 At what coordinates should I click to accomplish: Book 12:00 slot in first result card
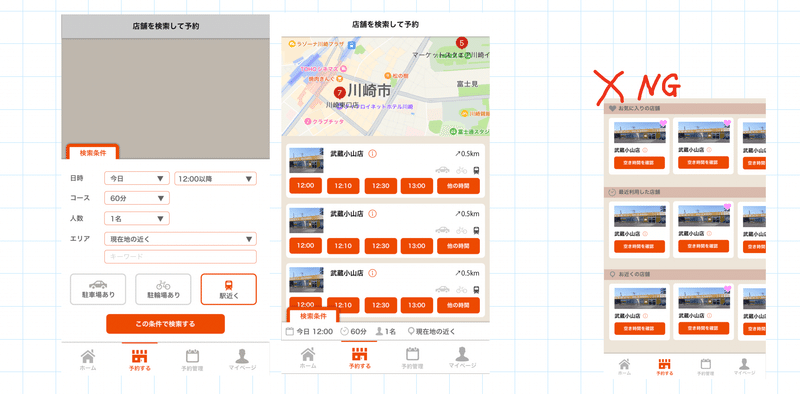click(x=306, y=186)
